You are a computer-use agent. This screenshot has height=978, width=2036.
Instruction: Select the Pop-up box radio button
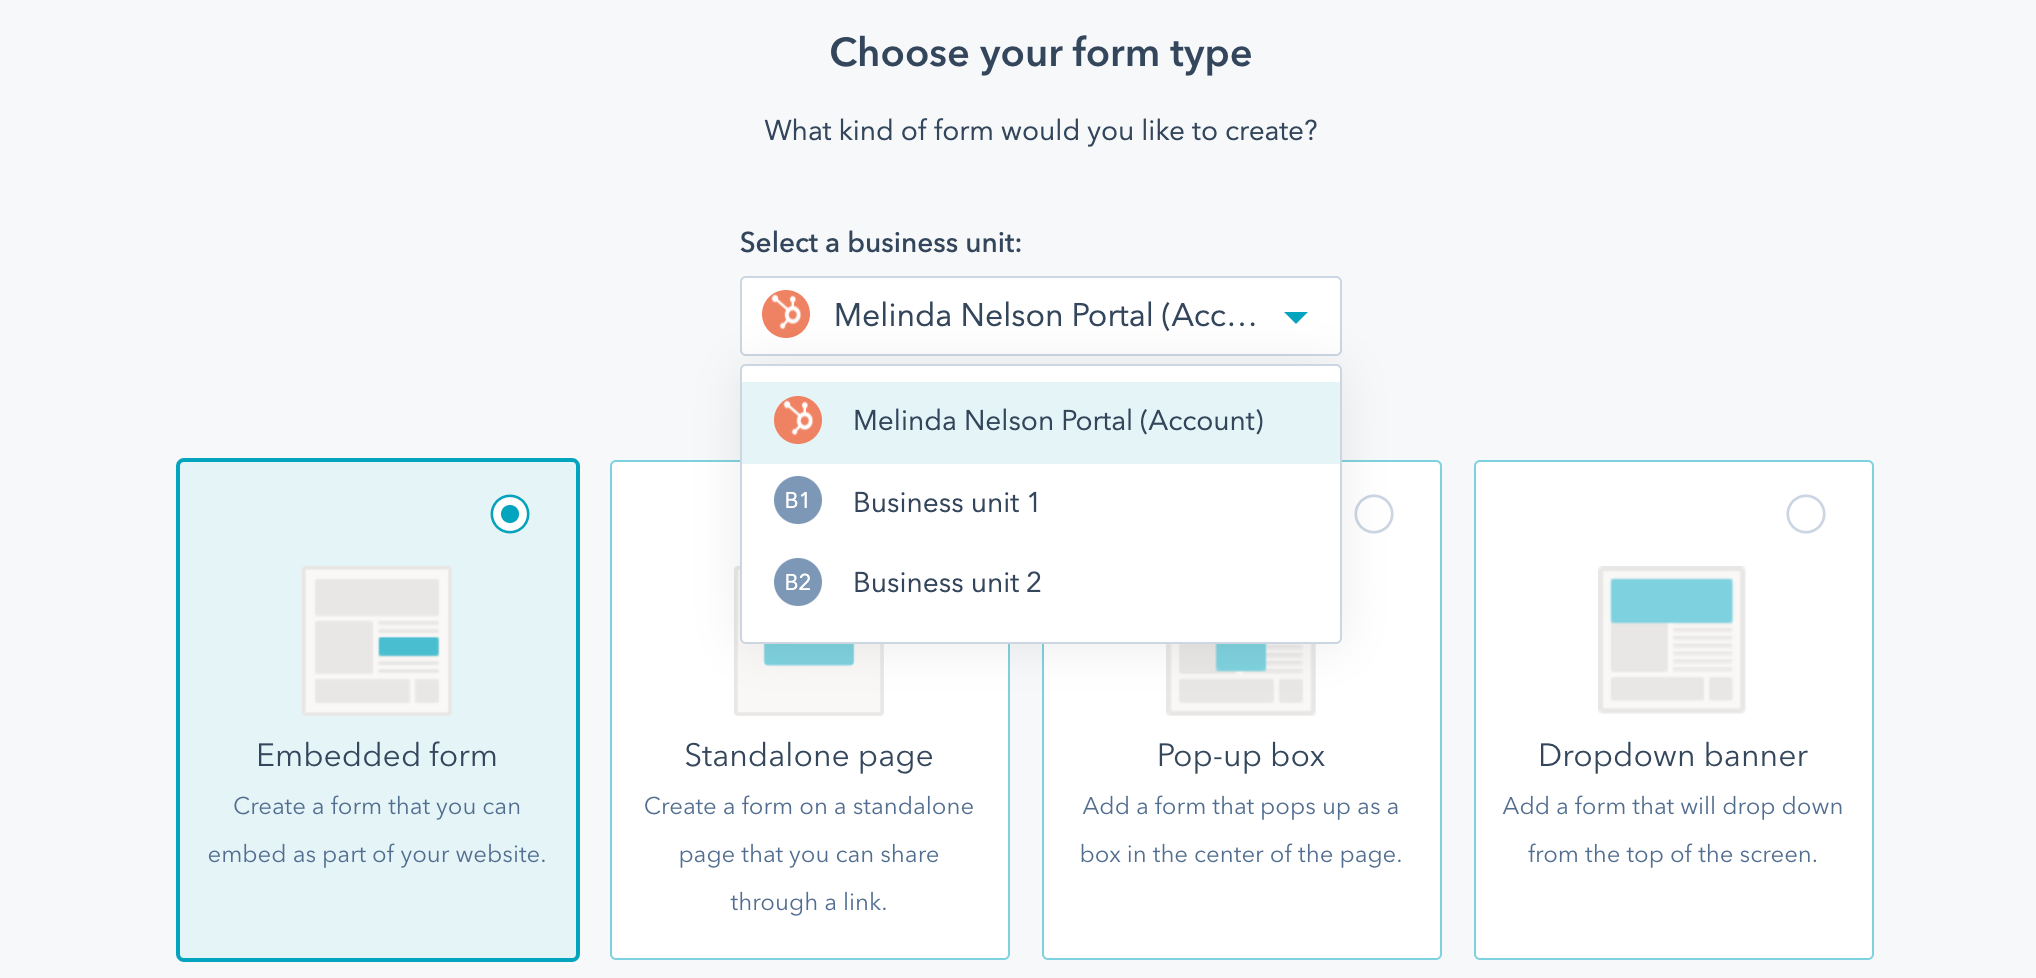pyautogui.click(x=1372, y=514)
